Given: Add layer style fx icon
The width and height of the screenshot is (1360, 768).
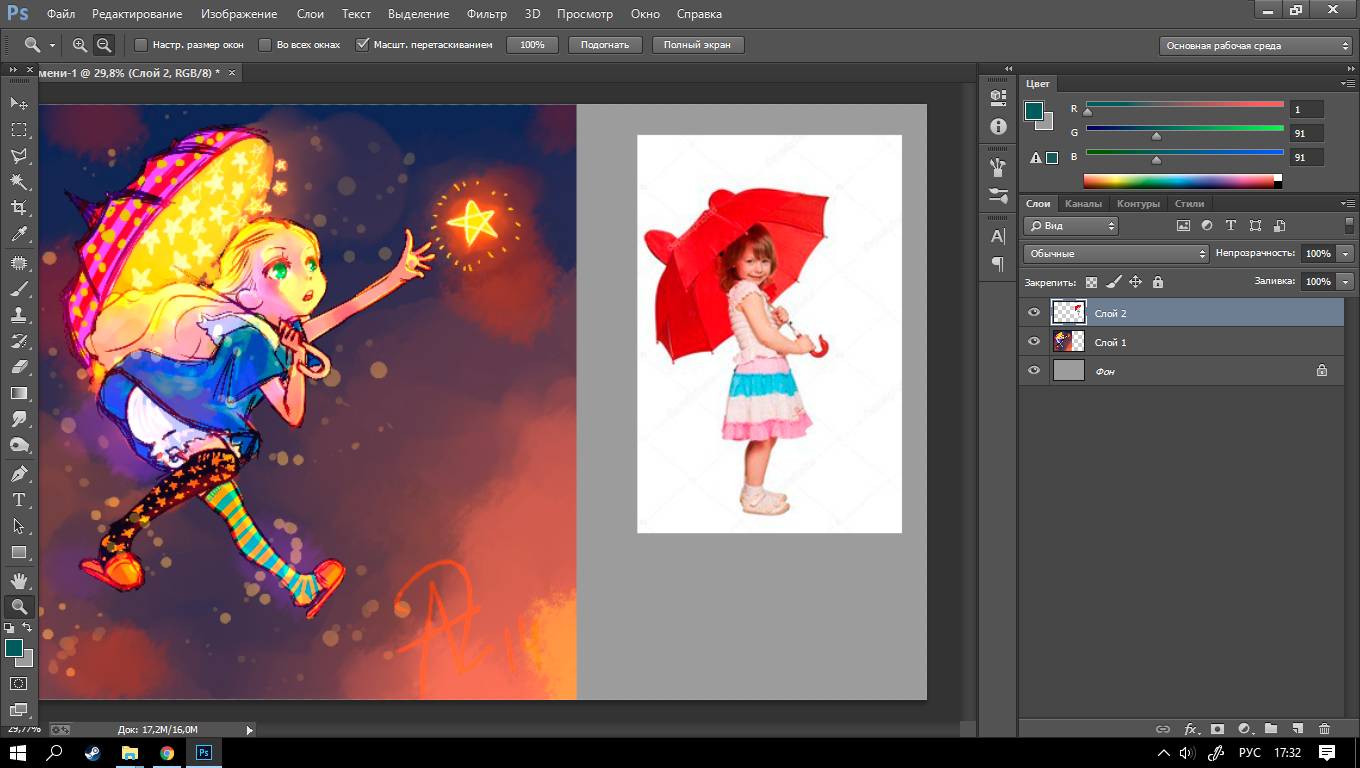Looking at the screenshot, I should (x=1191, y=729).
